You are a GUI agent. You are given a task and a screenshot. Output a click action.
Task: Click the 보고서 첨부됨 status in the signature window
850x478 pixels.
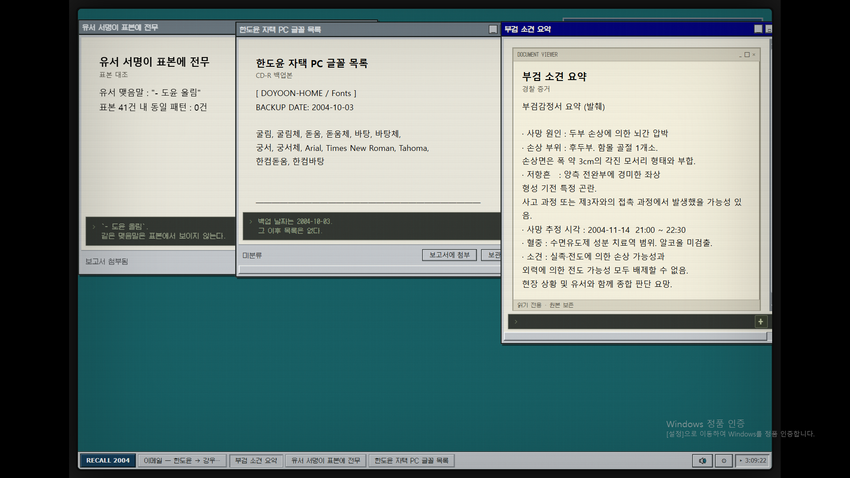(106, 261)
